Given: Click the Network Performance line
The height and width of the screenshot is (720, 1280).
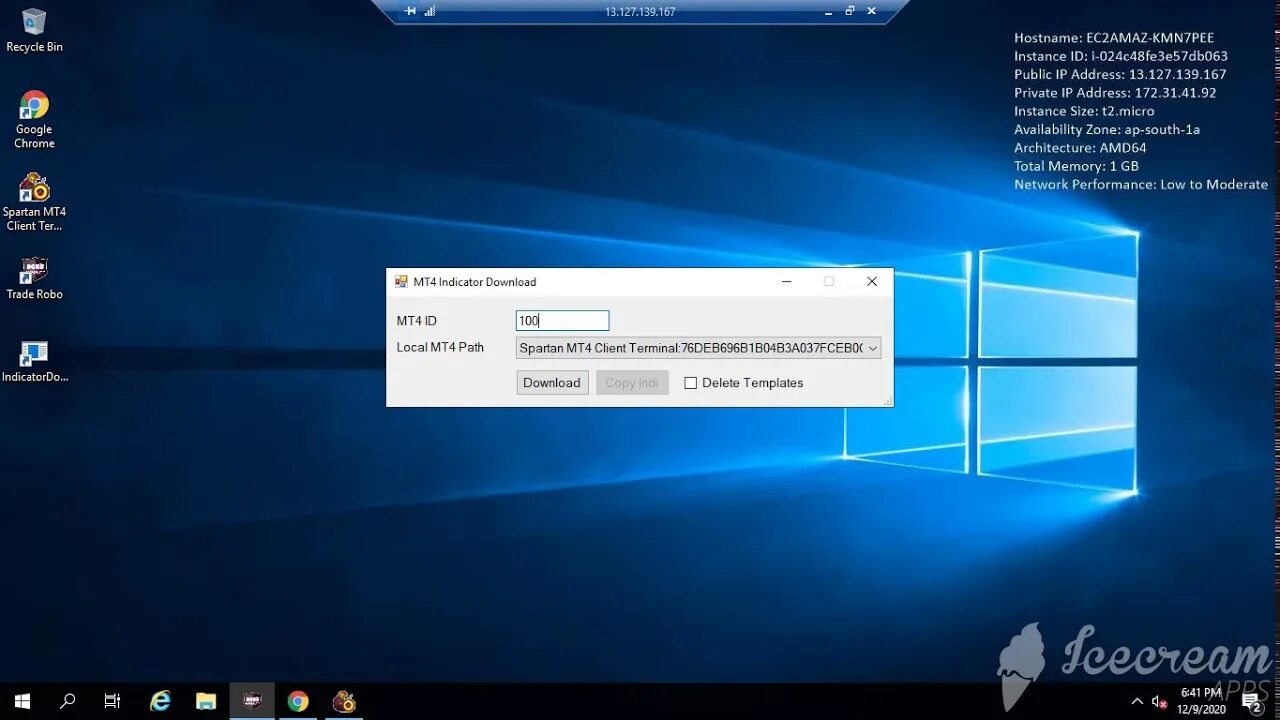Looking at the screenshot, I should point(1141,185).
